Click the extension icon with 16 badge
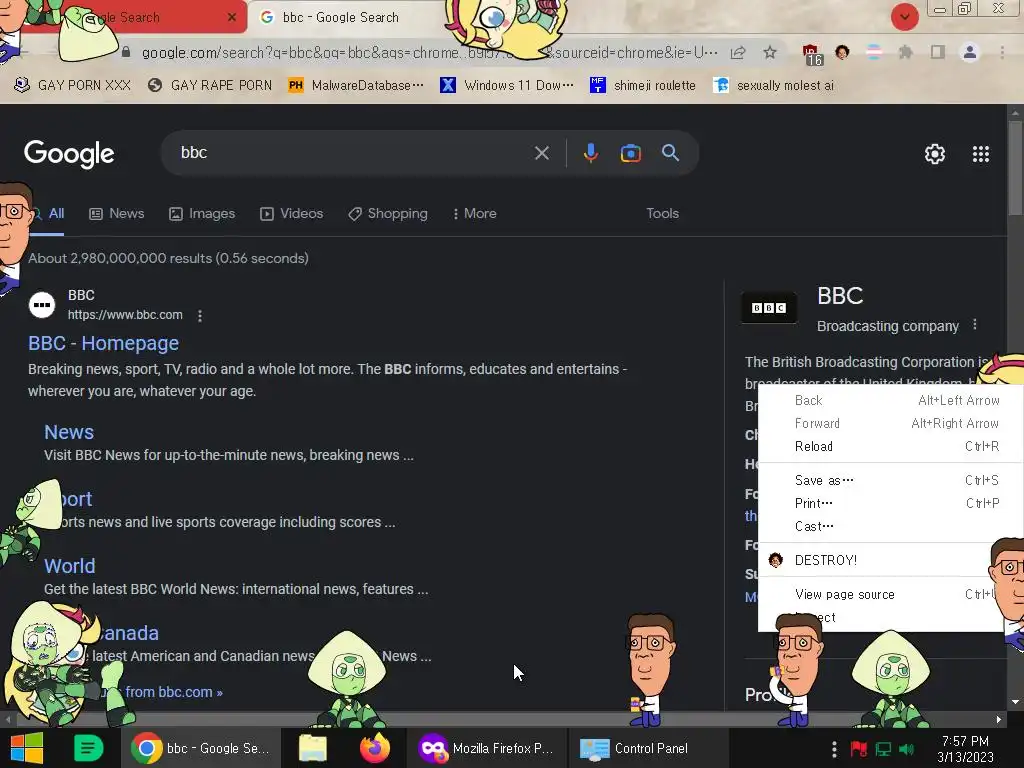Screen dimensions: 1024x768 click(x=812, y=54)
